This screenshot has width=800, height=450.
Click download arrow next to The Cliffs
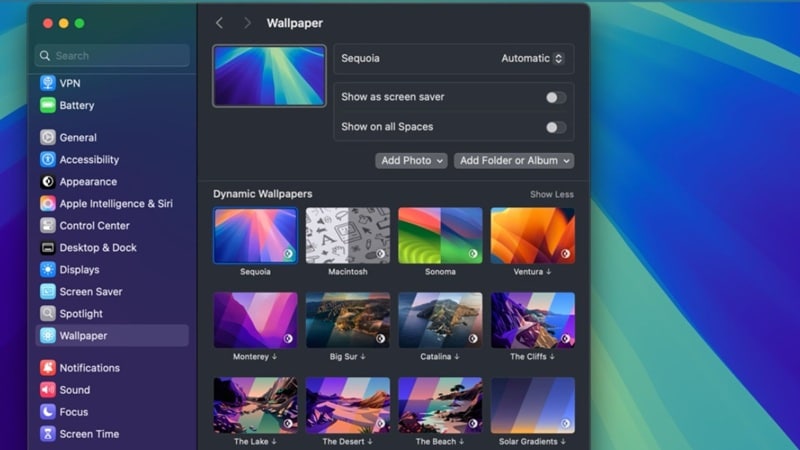552,357
